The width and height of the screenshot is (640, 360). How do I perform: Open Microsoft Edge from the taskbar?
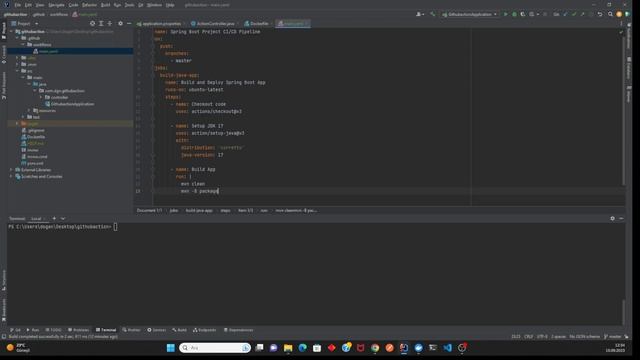click(302, 348)
